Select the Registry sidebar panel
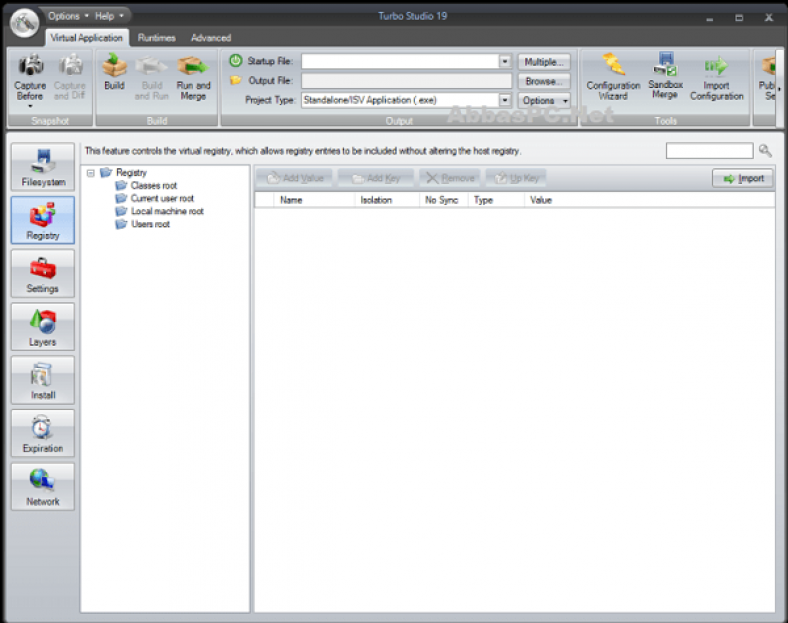788x623 pixels. point(43,220)
